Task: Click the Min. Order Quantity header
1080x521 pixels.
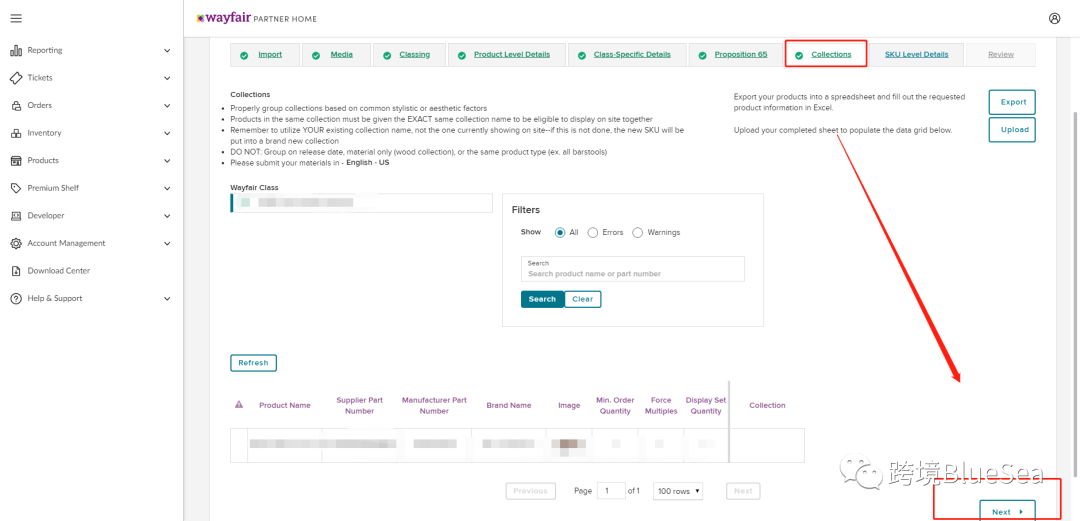Action: (615, 405)
